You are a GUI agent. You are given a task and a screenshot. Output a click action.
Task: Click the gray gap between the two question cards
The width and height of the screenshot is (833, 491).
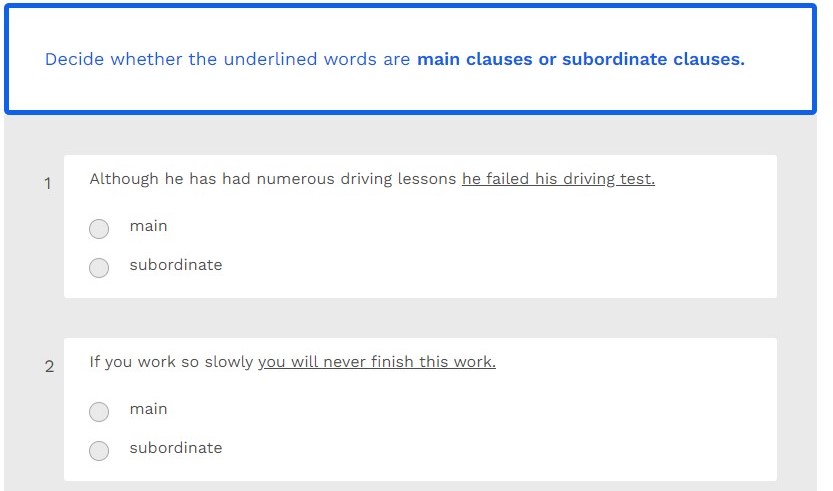pyautogui.click(x=420, y=318)
